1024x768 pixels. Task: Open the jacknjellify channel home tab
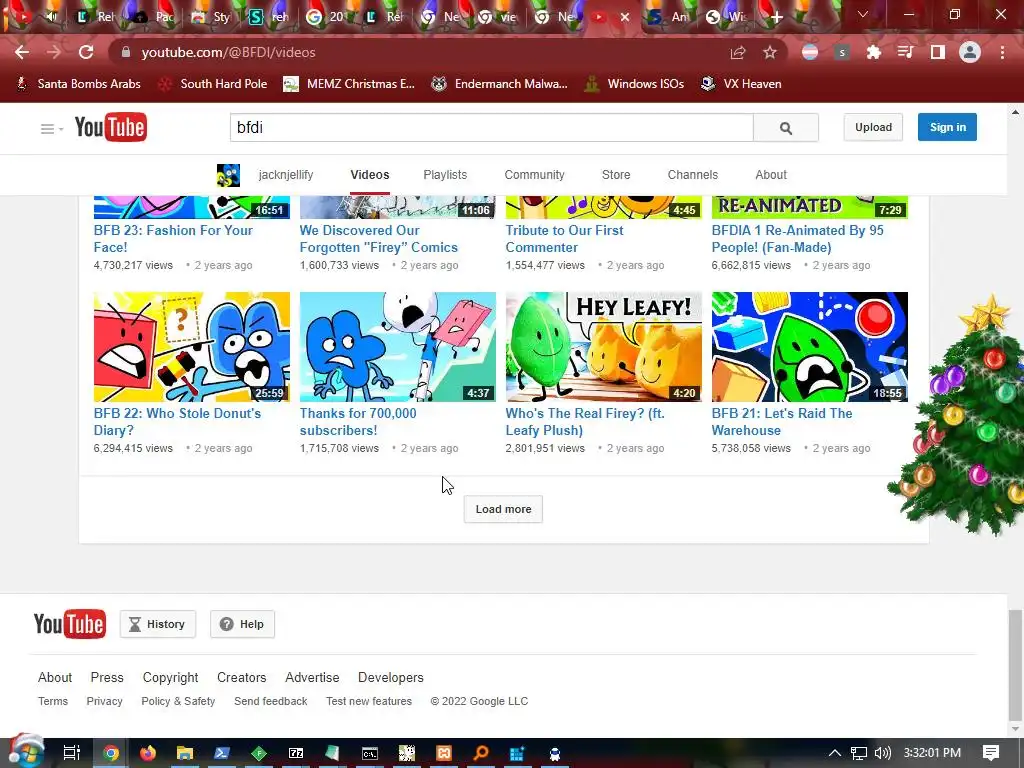286,175
